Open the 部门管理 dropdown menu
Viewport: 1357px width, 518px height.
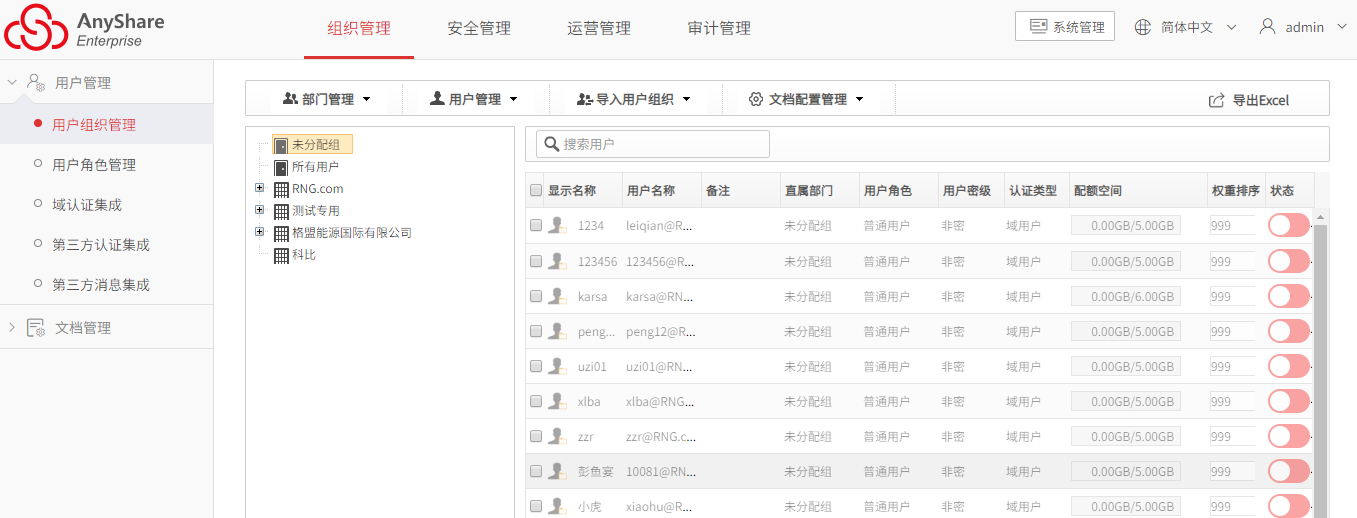coord(327,99)
